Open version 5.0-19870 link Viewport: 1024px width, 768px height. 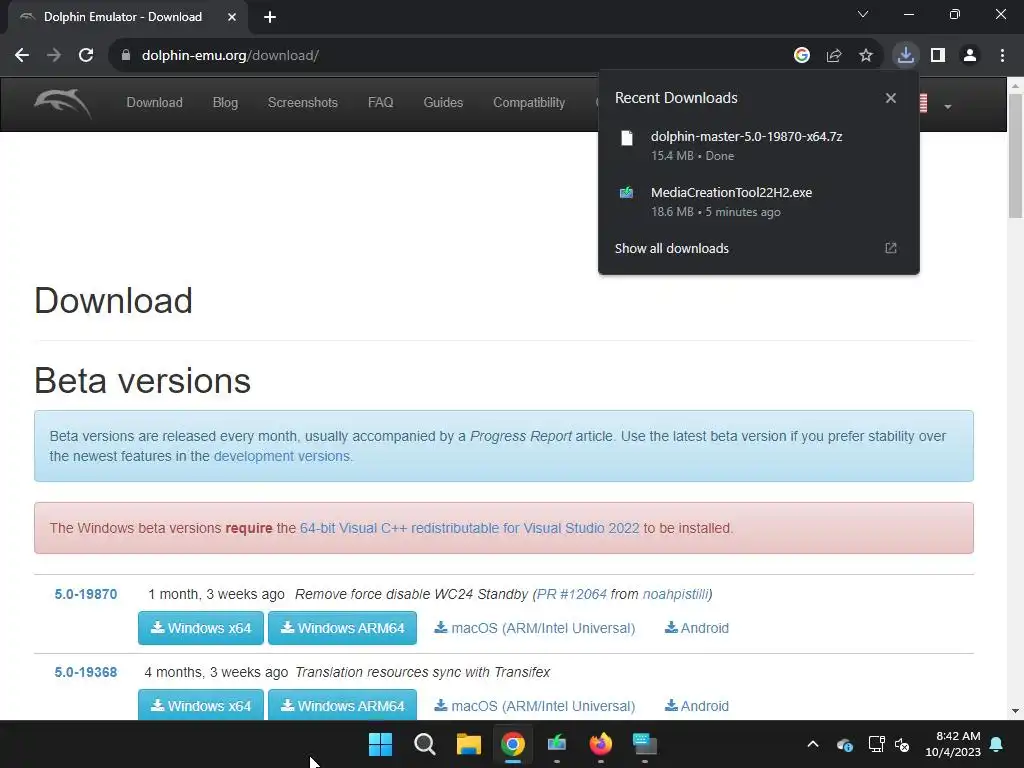pyautogui.click(x=86, y=594)
